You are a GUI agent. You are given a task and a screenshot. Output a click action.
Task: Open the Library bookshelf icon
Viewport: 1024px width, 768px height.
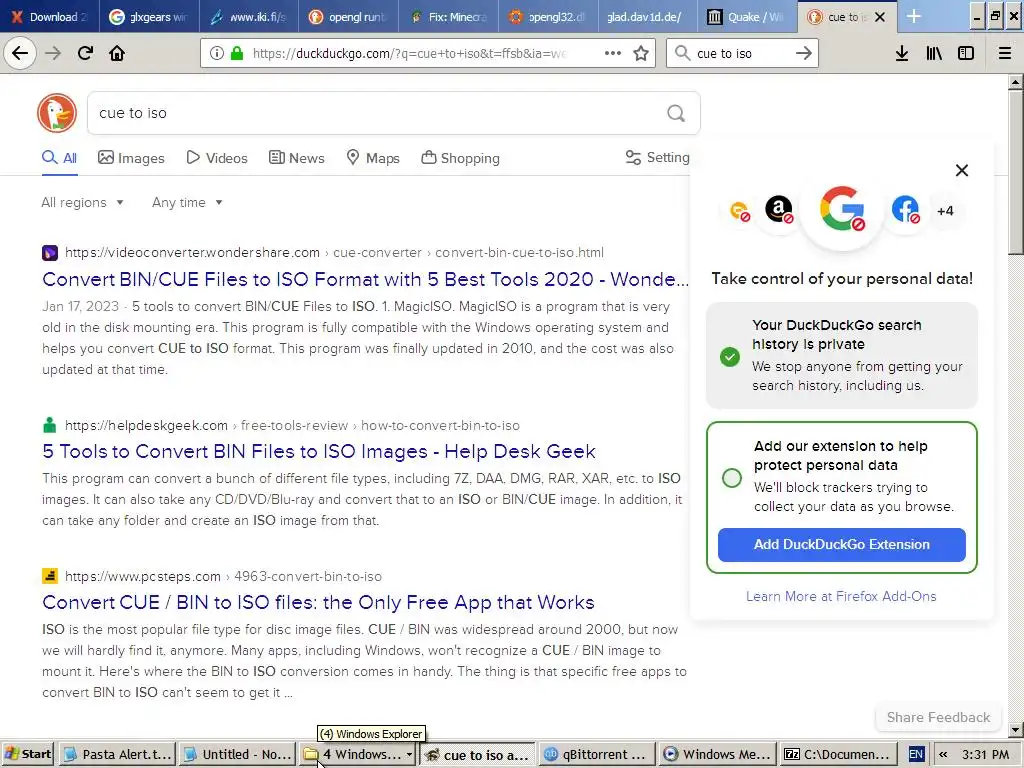pos(934,53)
